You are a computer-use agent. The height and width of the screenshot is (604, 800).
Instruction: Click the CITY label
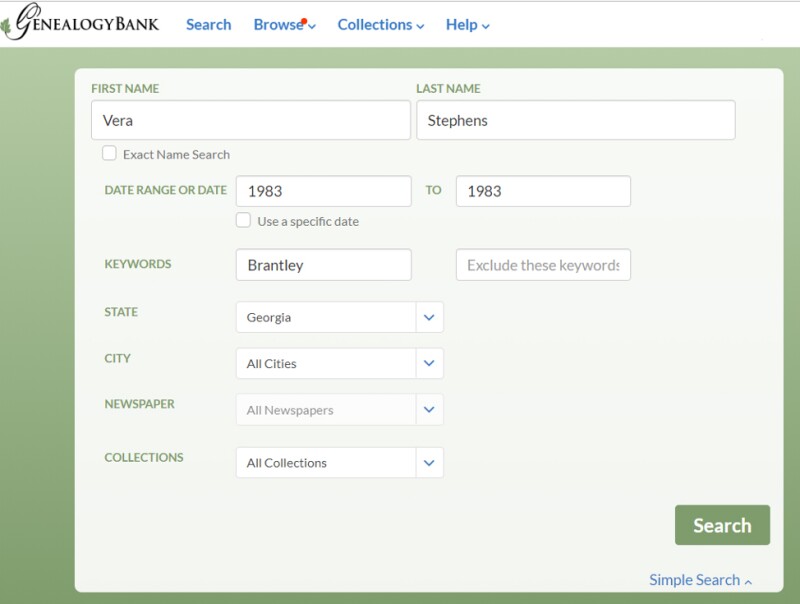117,359
